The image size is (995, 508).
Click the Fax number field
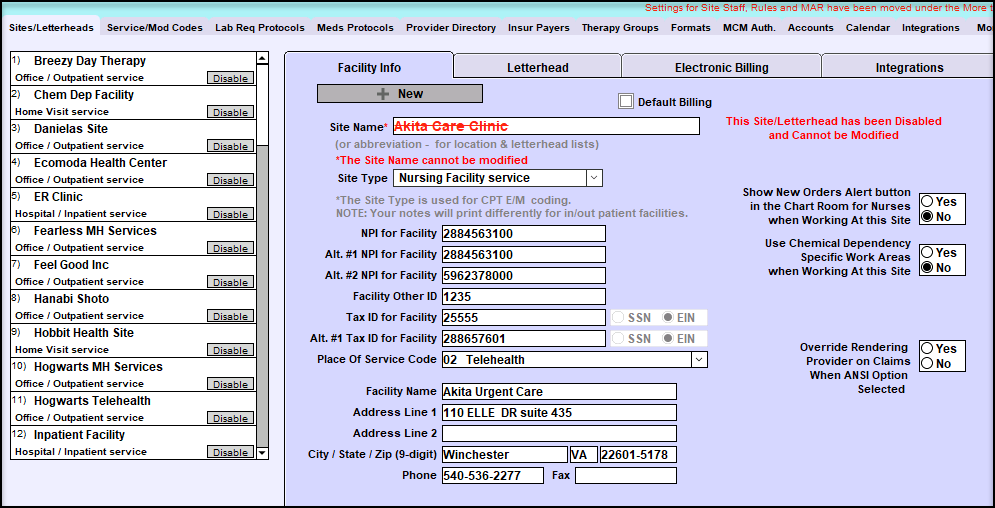[625, 476]
